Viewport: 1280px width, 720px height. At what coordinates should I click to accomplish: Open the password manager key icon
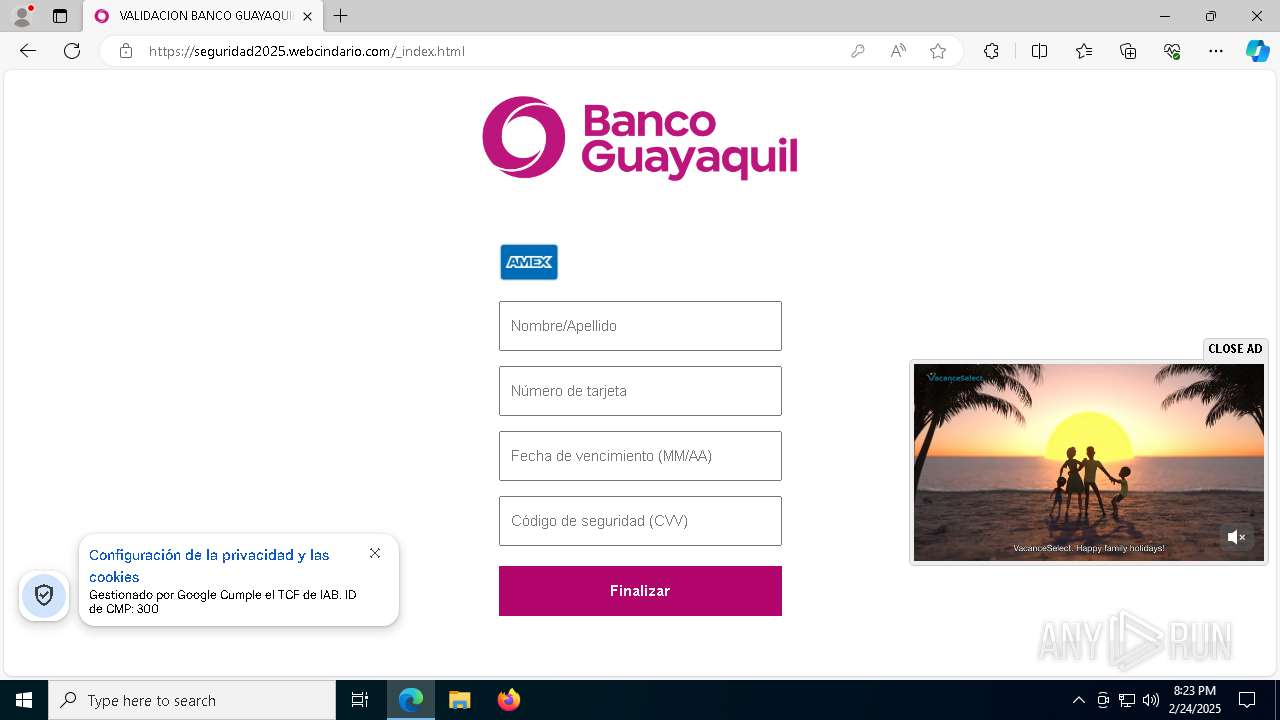tap(858, 51)
